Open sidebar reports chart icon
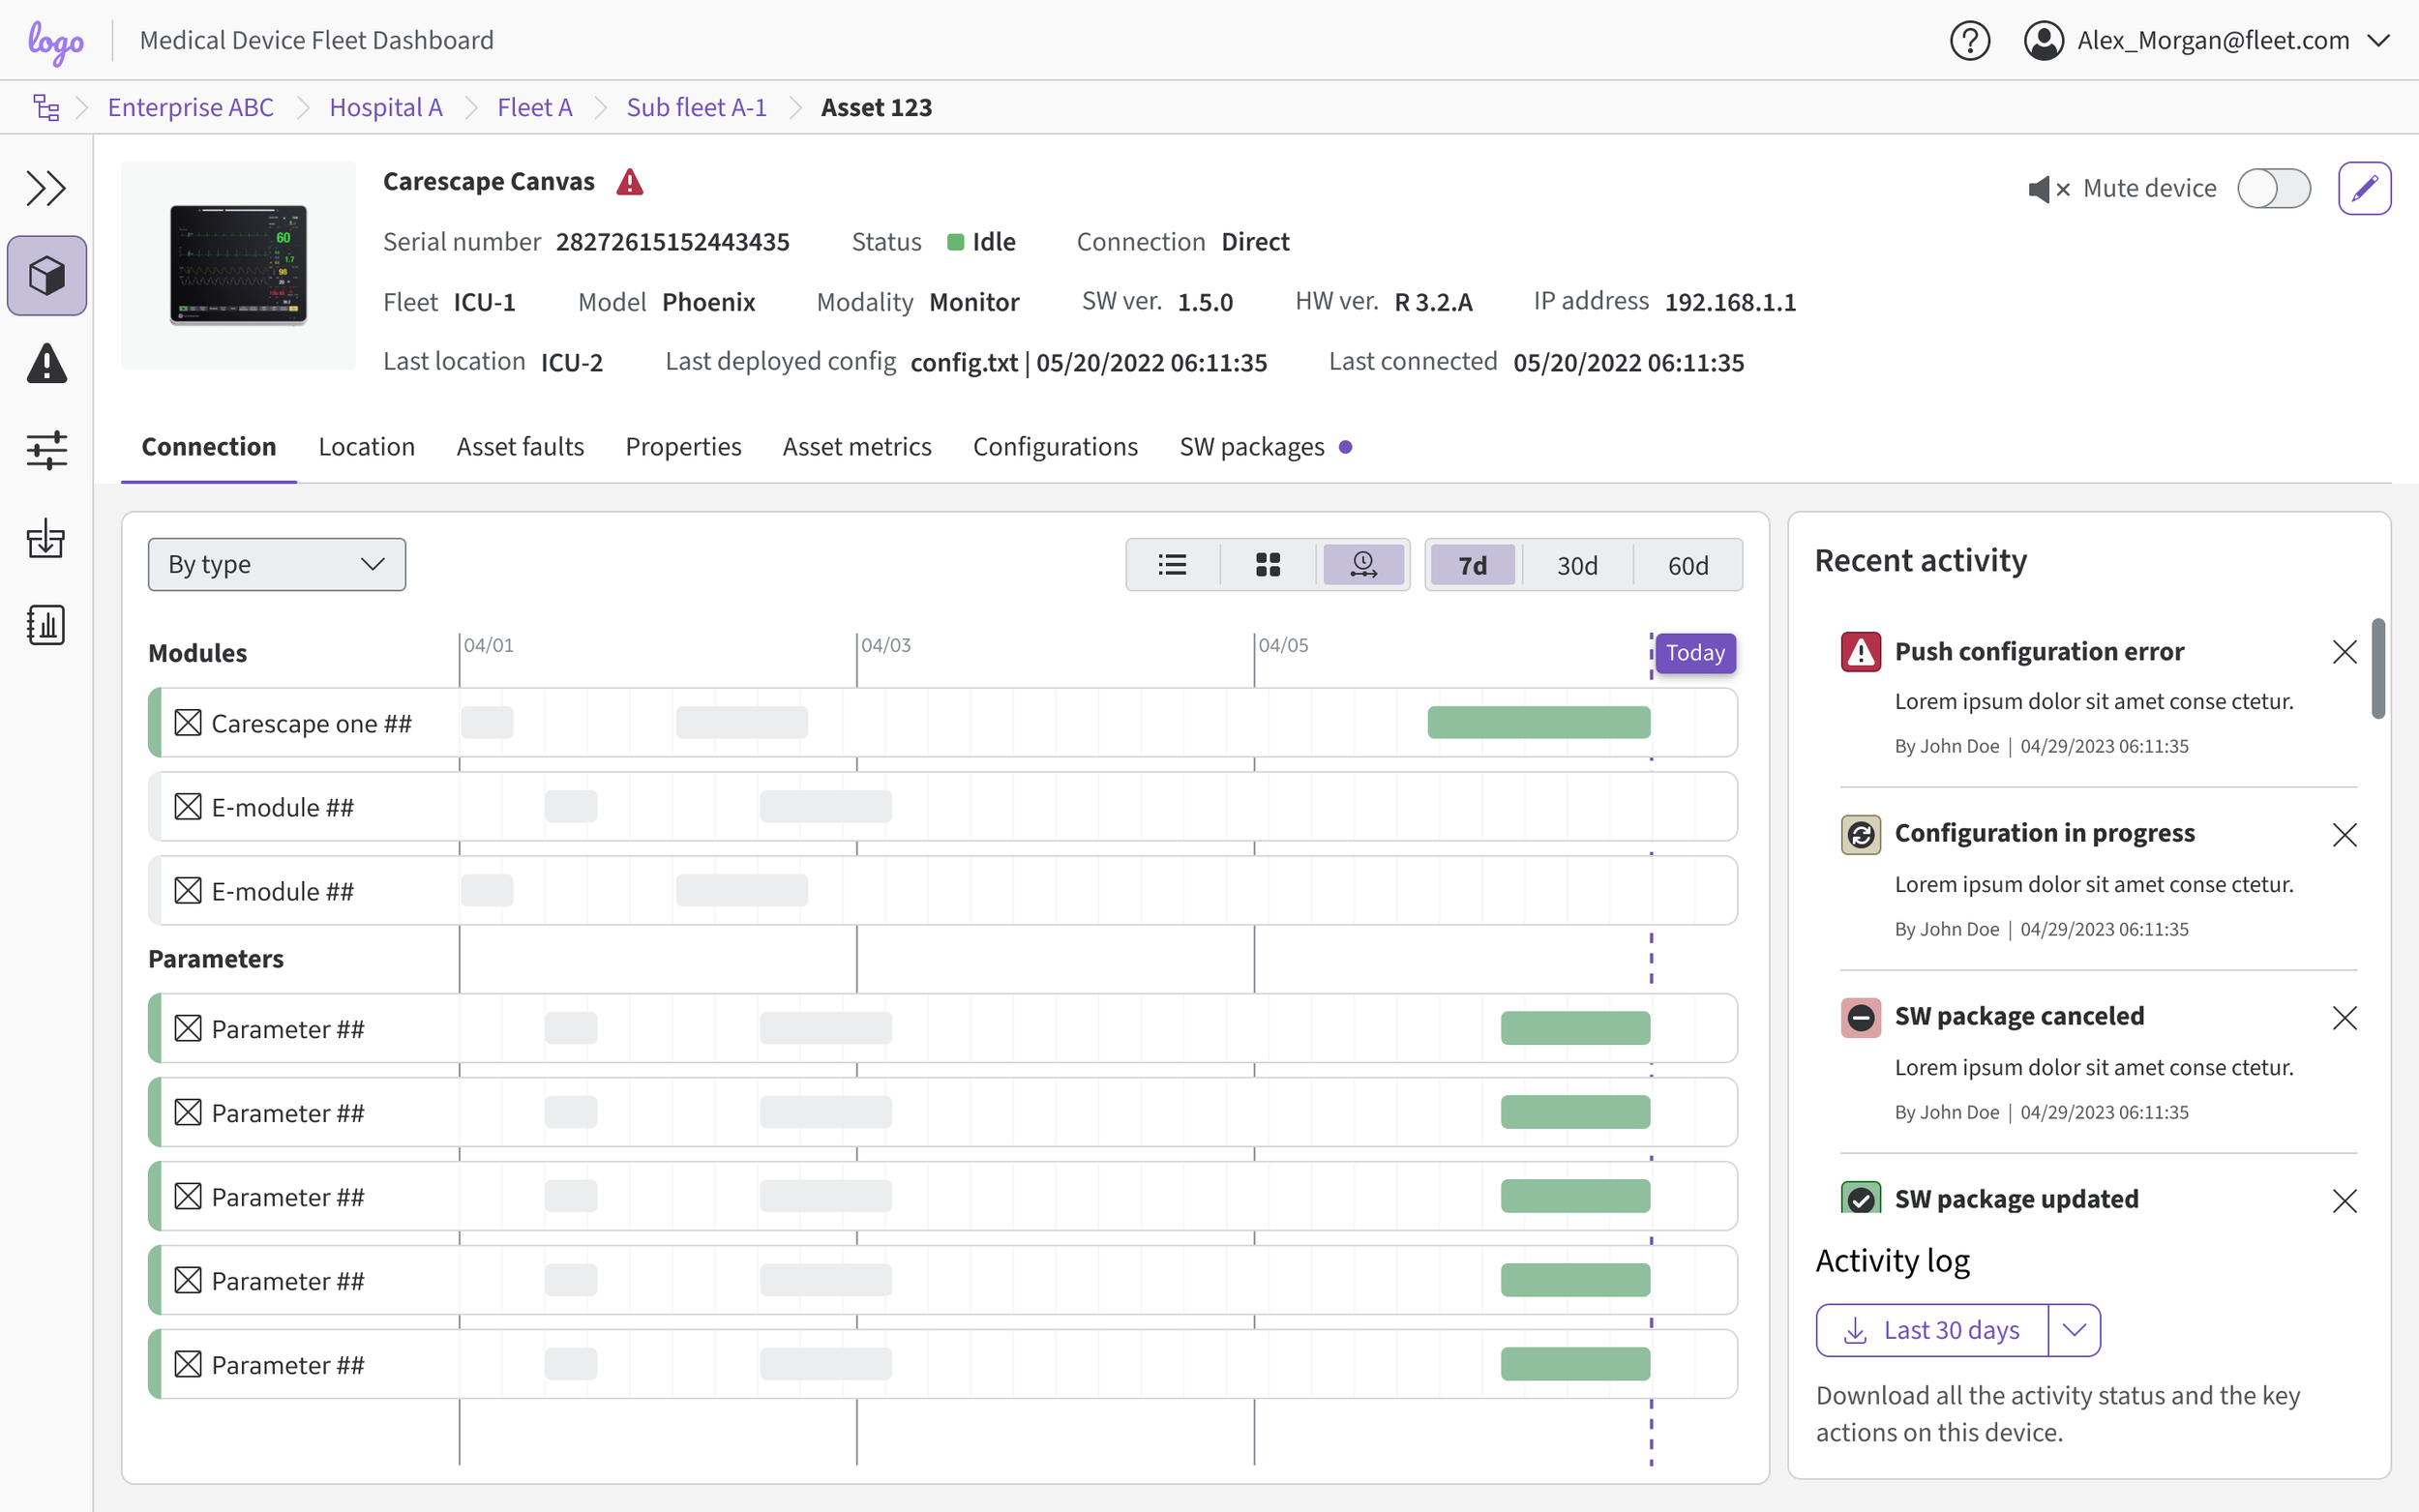 pyautogui.click(x=46, y=625)
